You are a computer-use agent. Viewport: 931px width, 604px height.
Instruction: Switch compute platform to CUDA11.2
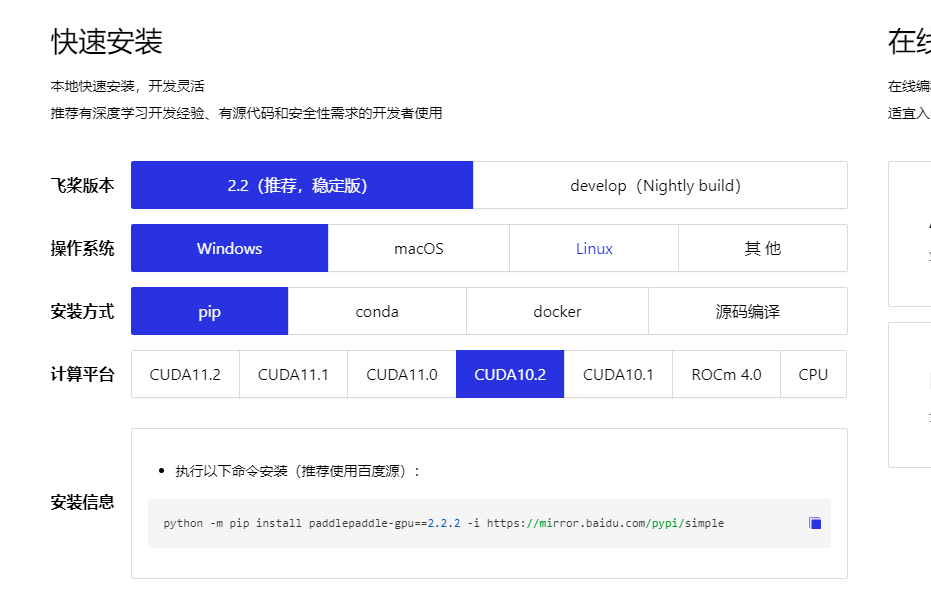pos(184,374)
